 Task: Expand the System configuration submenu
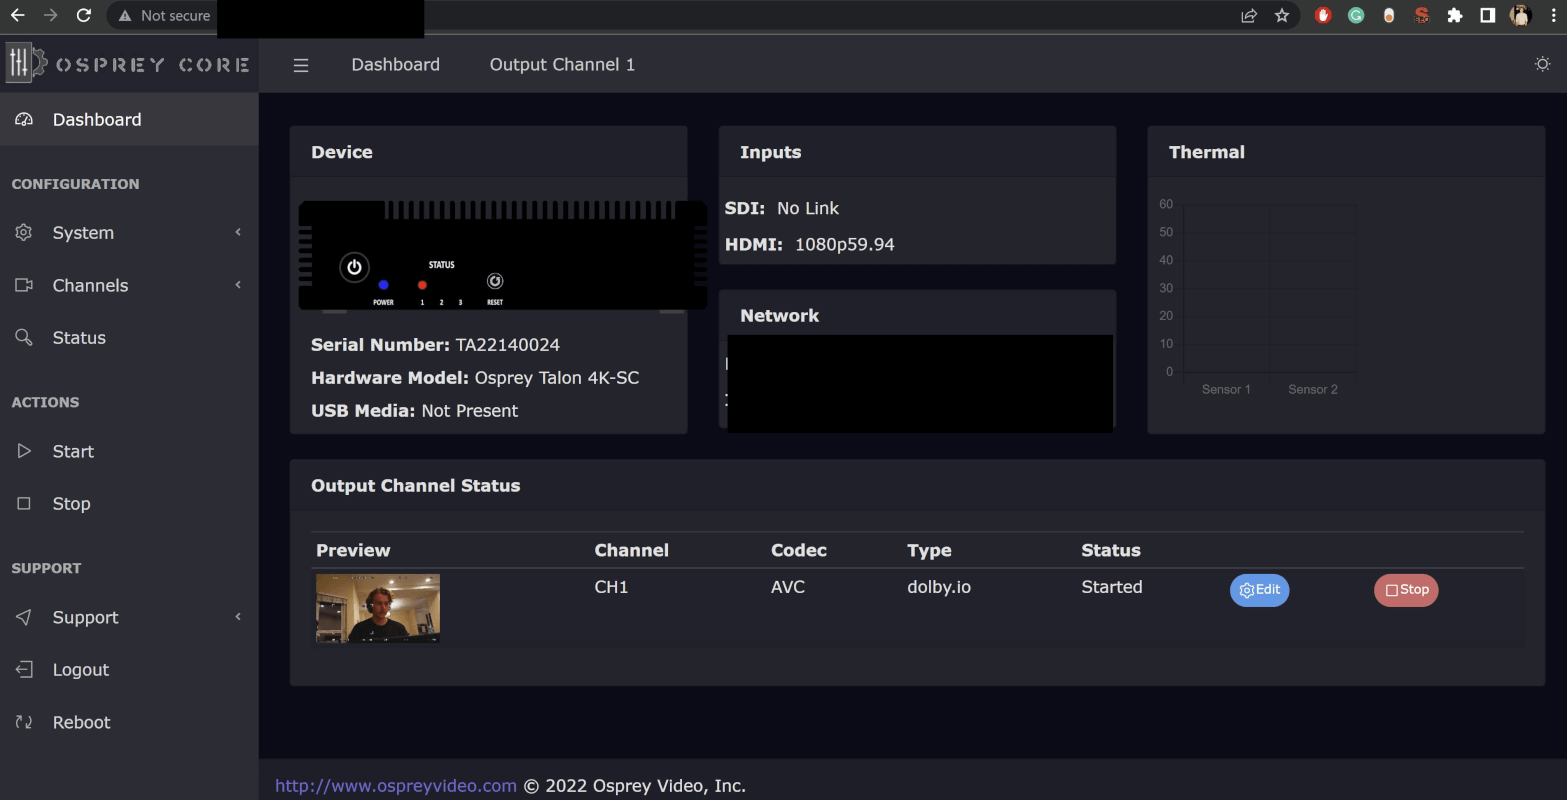(238, 232)
